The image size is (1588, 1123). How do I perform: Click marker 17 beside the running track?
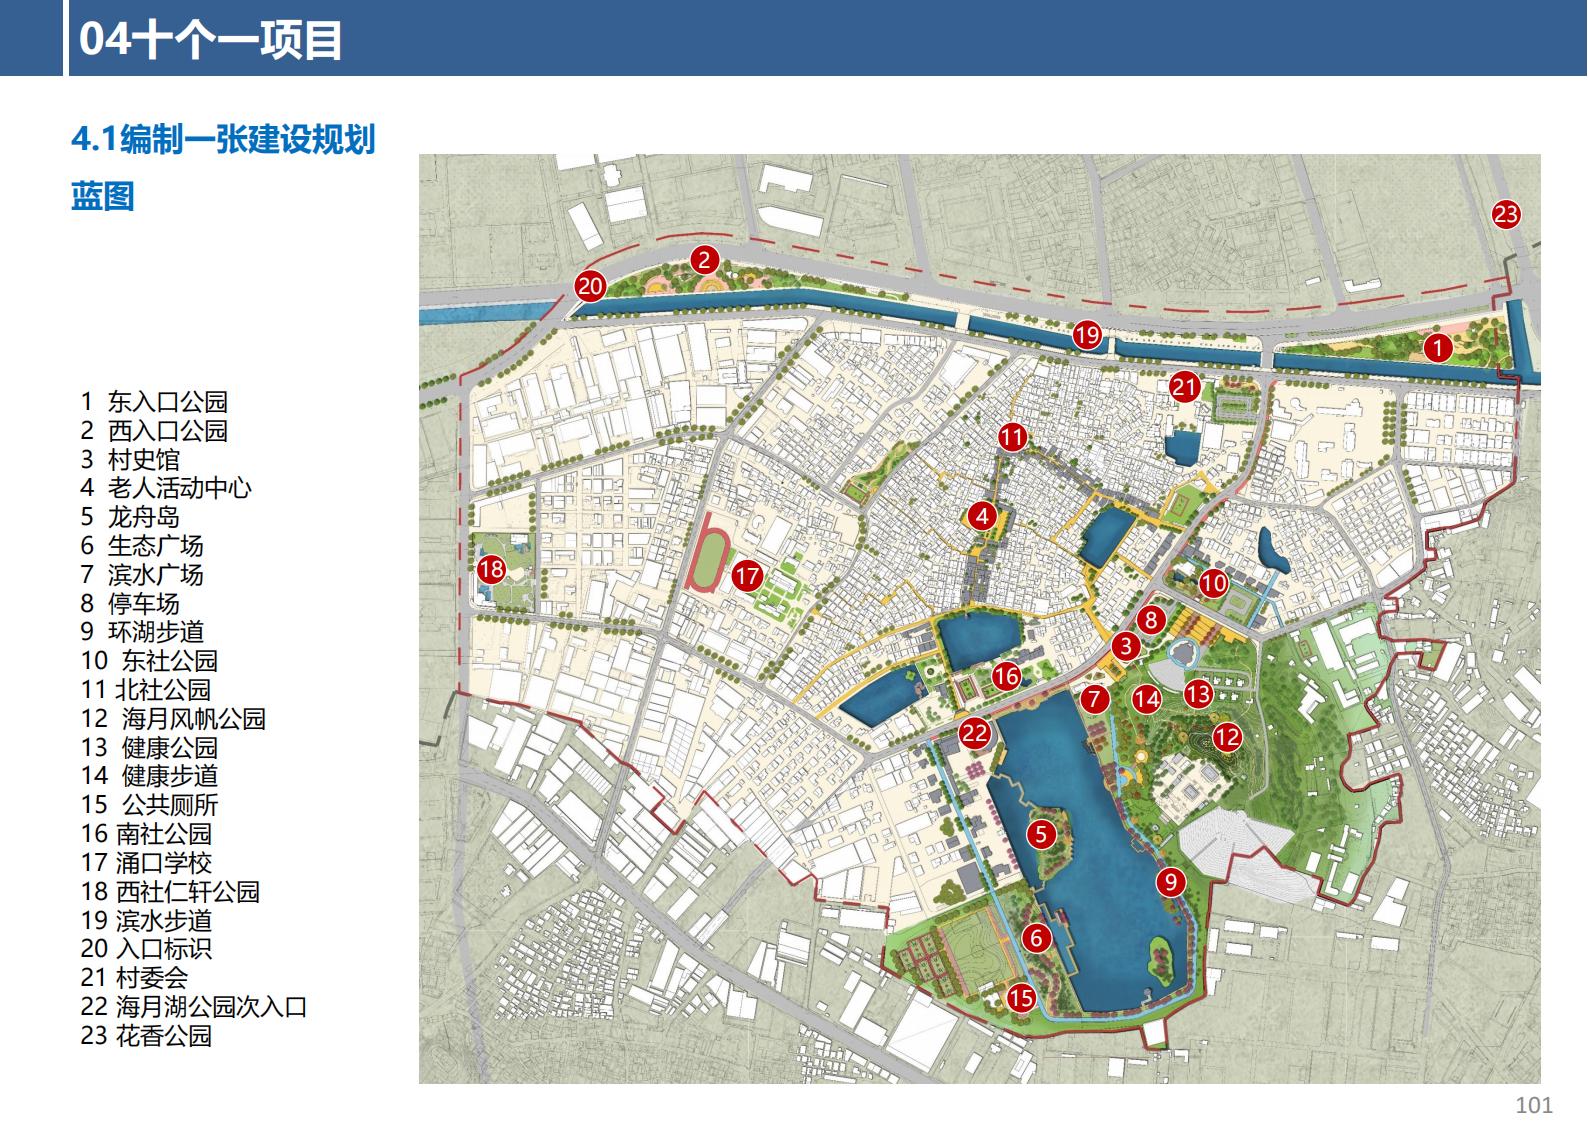point(747,575)
